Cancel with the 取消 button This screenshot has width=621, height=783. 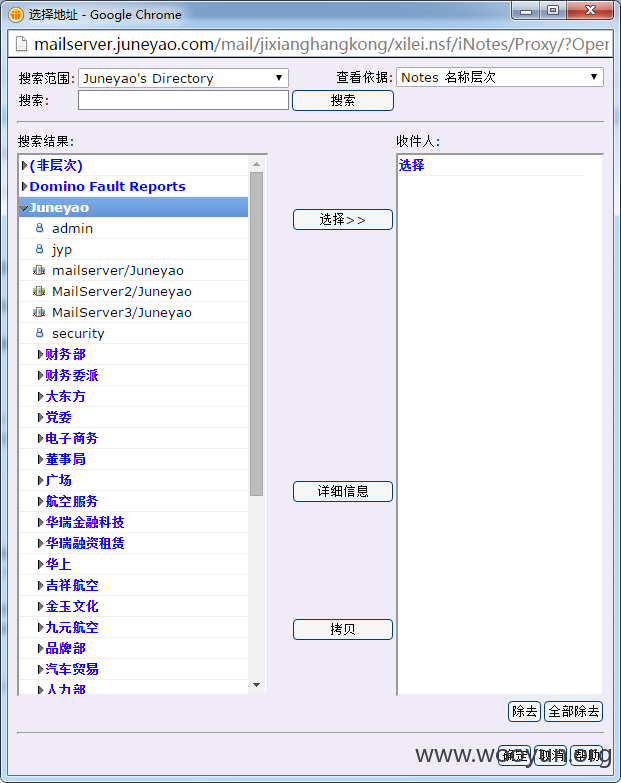coord(551,756)
